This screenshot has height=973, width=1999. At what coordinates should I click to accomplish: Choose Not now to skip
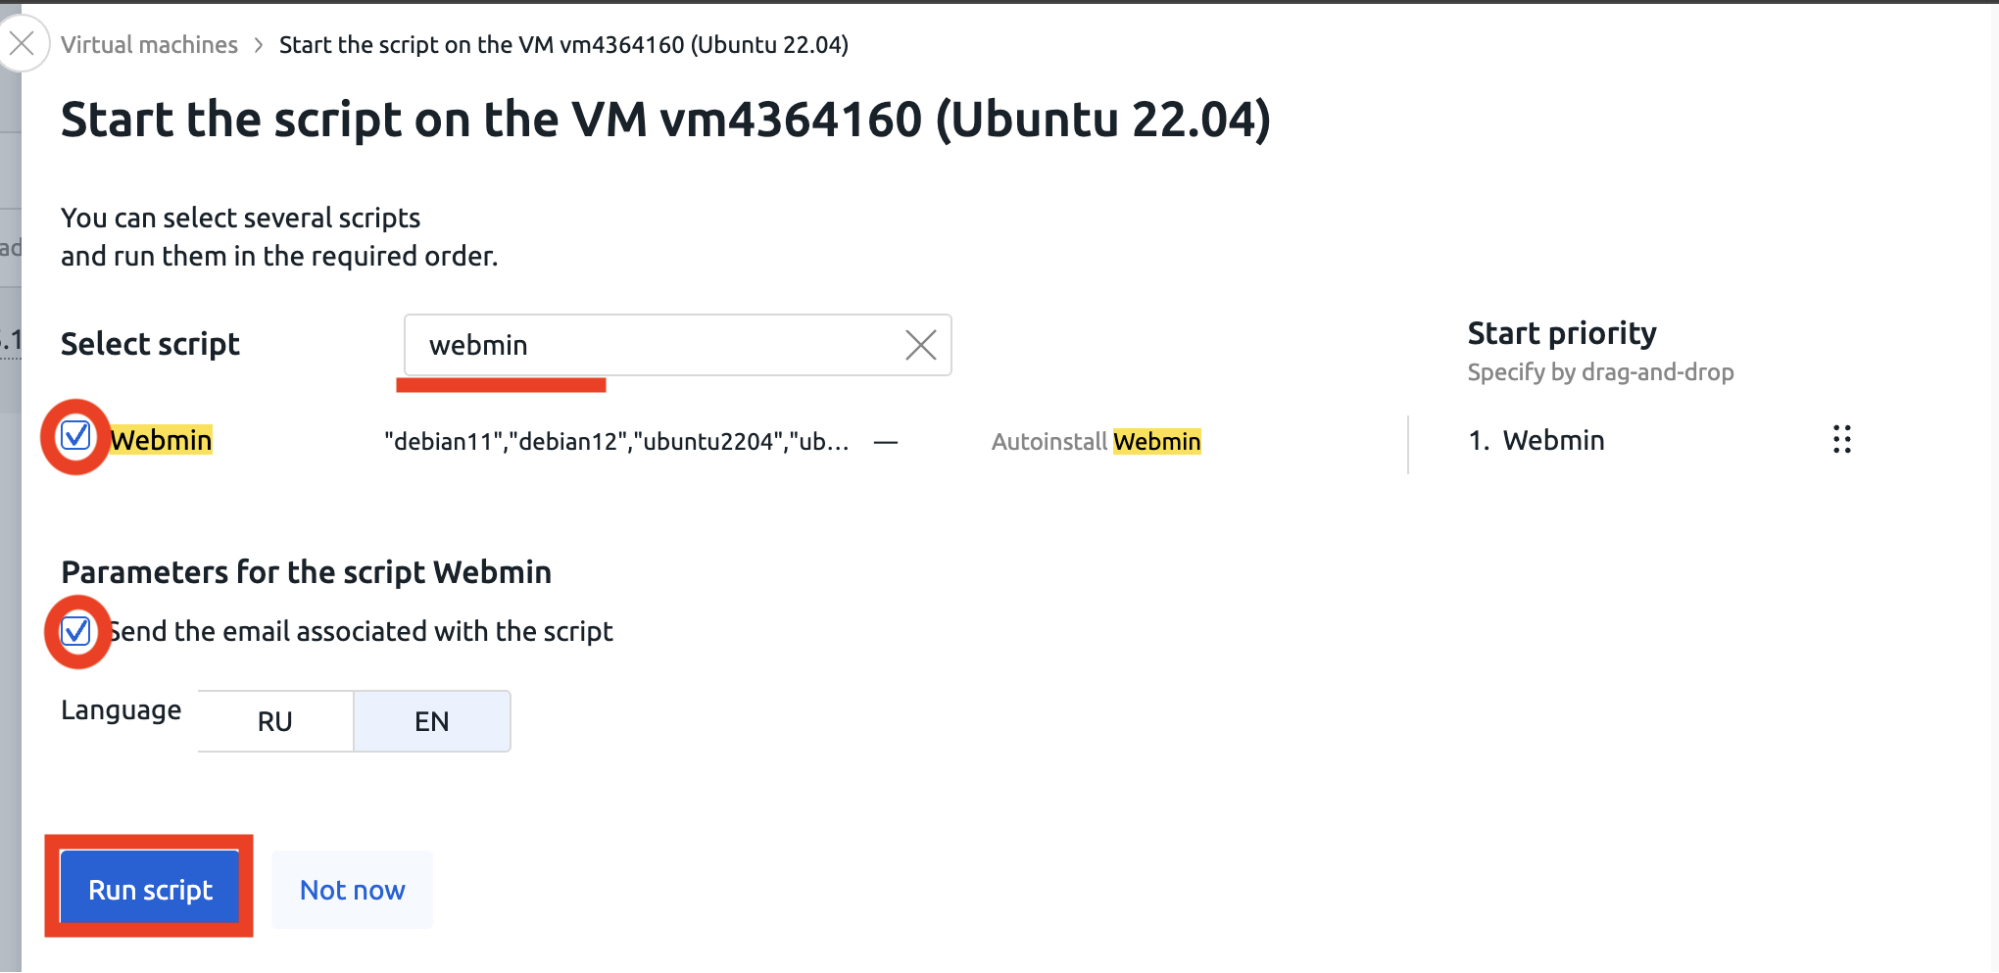[x=352, y=890]
